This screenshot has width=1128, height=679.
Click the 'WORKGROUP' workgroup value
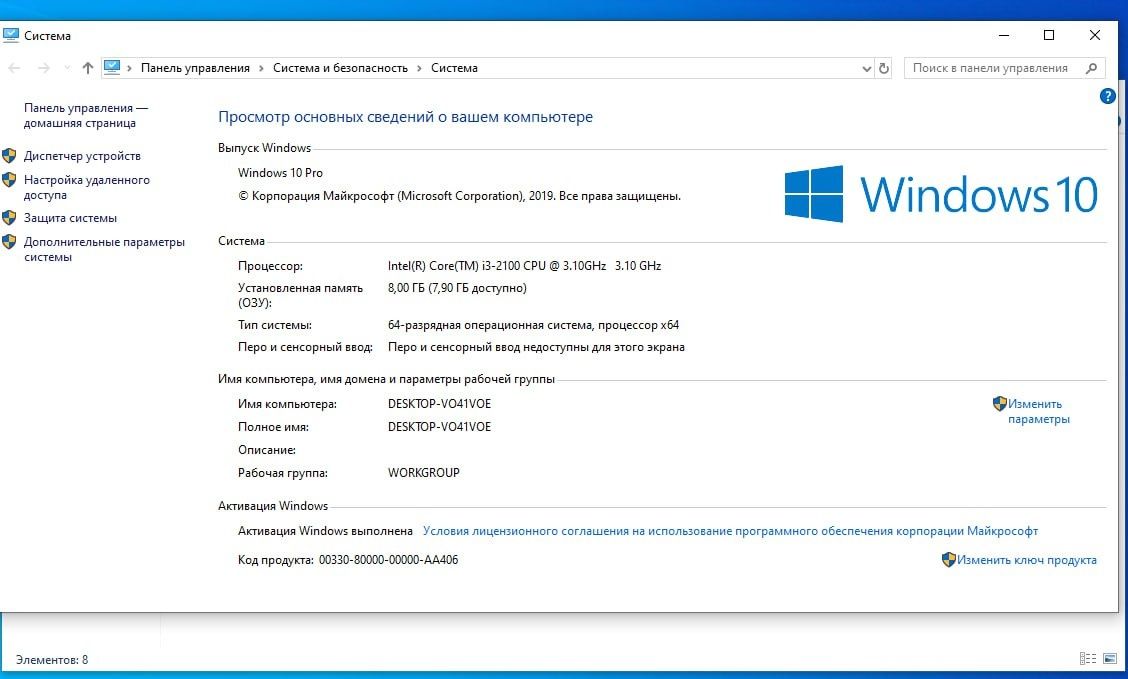[424, 473]
